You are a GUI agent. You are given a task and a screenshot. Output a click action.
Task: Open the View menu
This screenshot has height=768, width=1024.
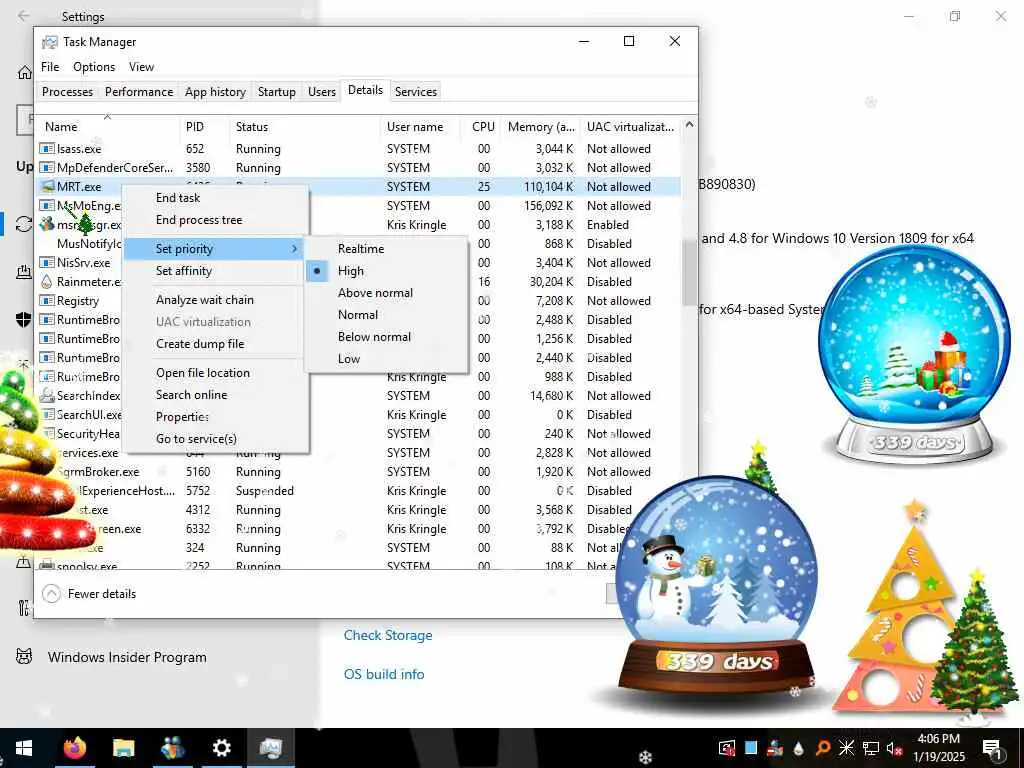[x=141, y=67]
